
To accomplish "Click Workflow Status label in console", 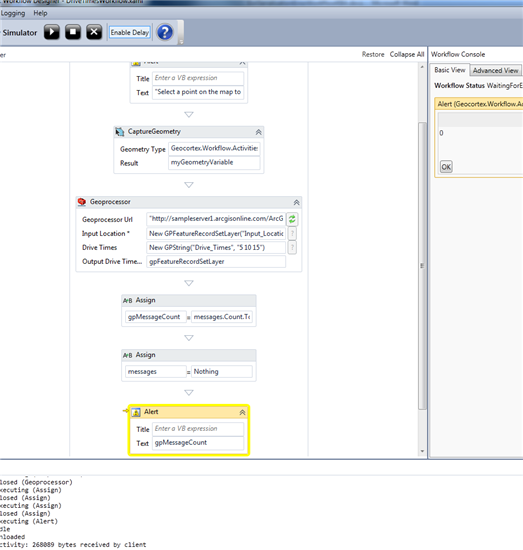I will click(x=460, y=86).
